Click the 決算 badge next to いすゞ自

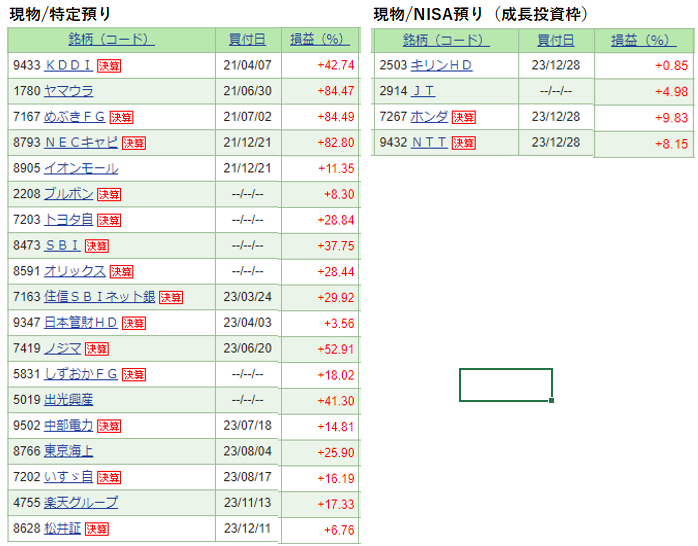click(x=109, y=478)
